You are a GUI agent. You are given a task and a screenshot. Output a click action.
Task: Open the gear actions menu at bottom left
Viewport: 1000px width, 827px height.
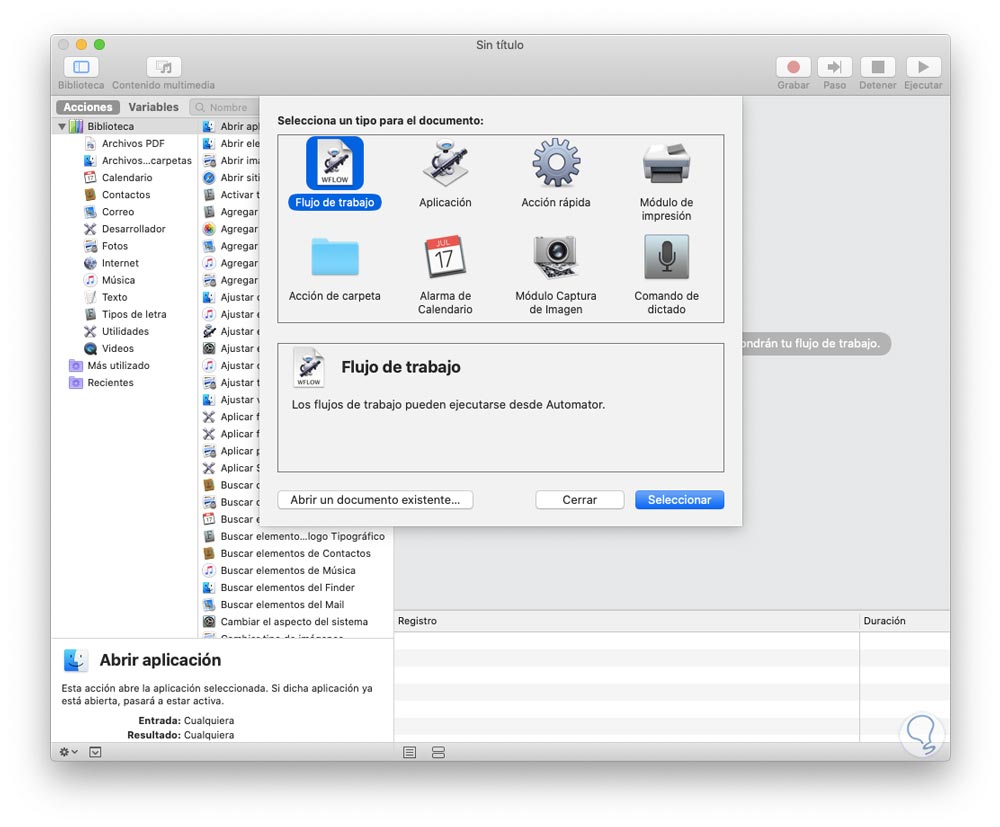(68, 752)
